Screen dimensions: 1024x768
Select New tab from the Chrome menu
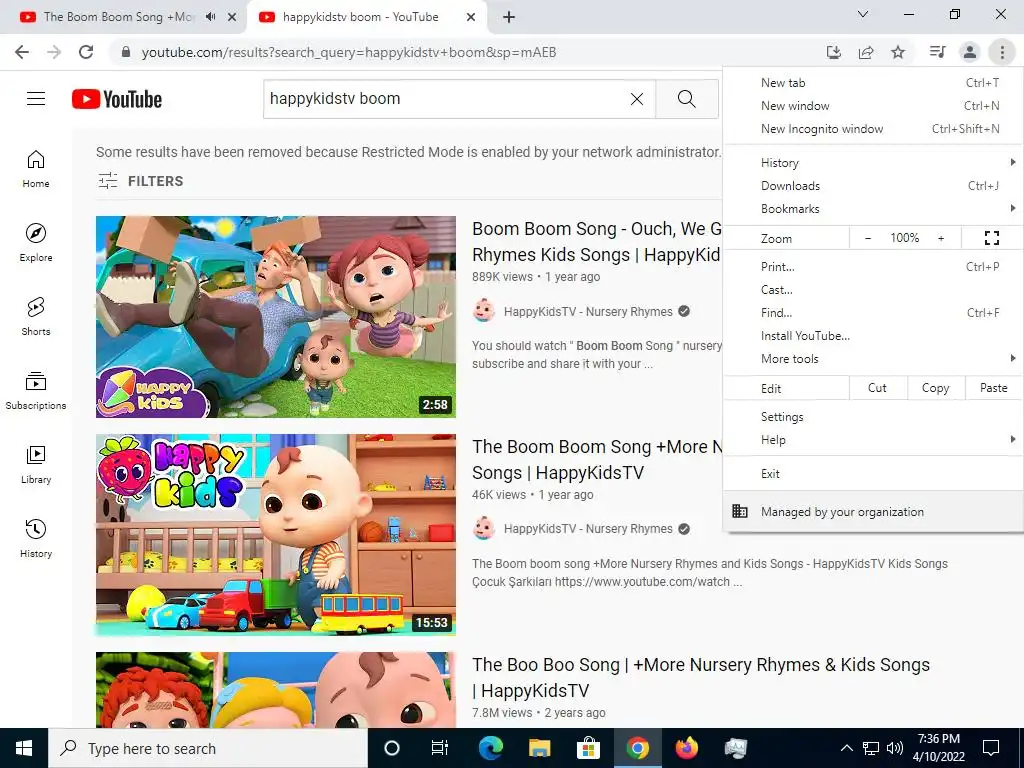tap(873, 83)
